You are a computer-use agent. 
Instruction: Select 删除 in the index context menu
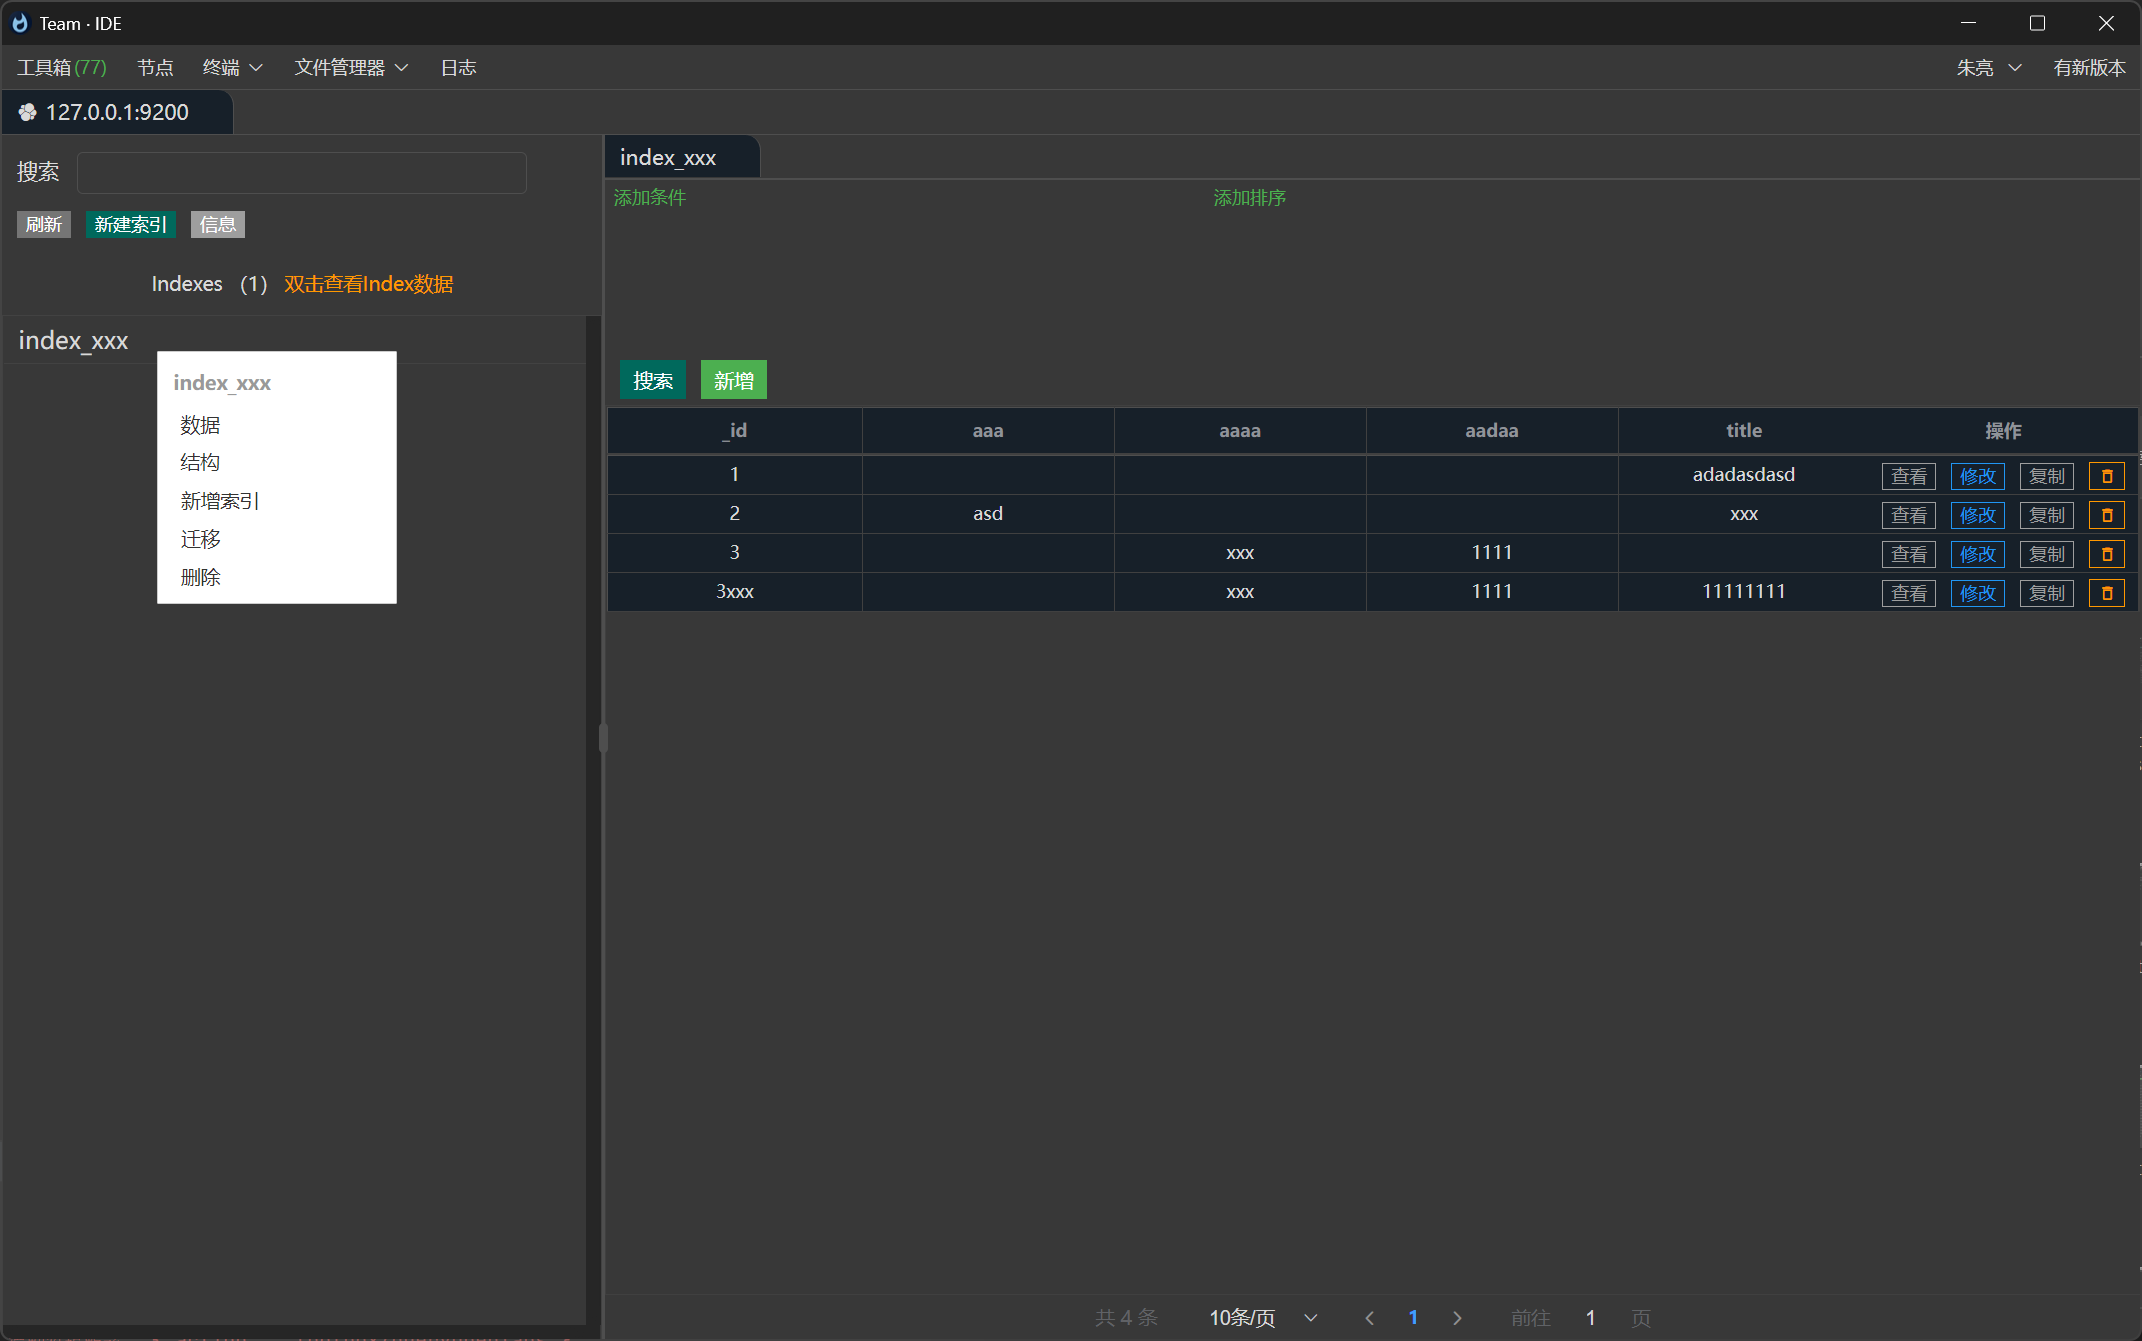[200, 577]
